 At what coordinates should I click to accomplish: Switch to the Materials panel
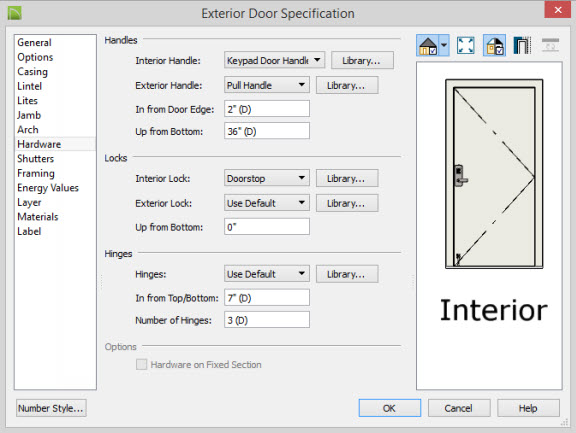click(37, 217)
